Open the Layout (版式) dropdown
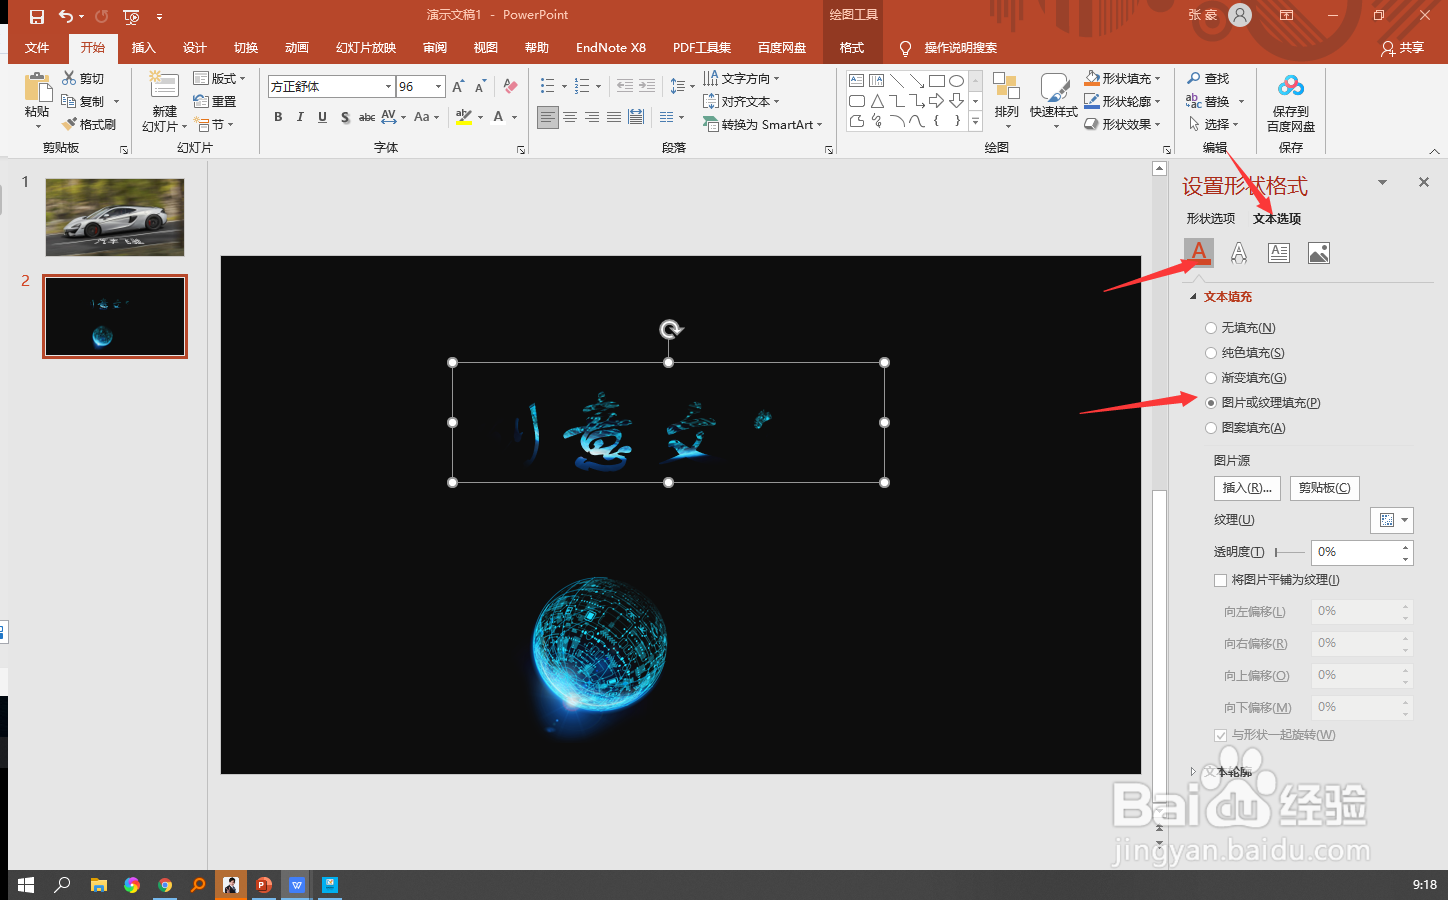Image resolution: width=1448 pixels, height=900 pixels. click(x=219, y=78)
